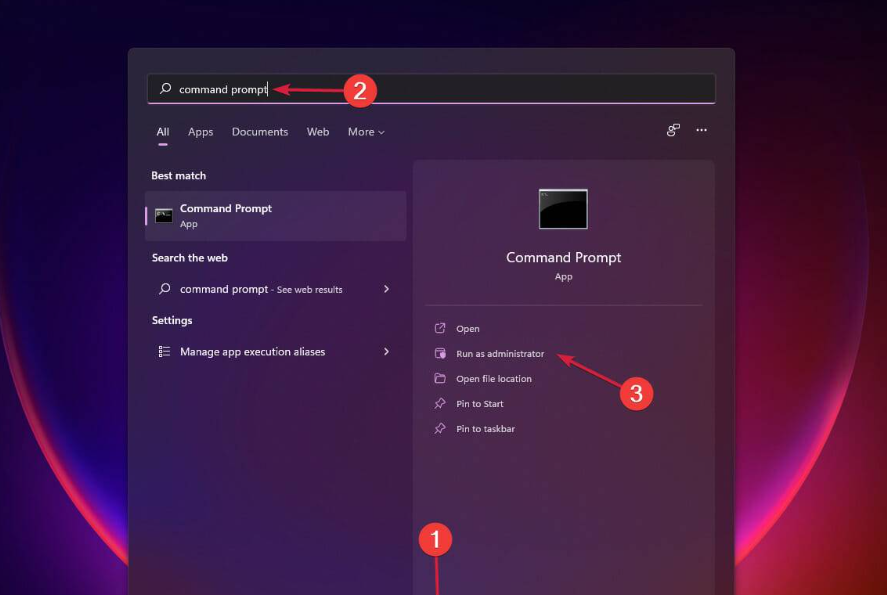Click the "Best match" heading text
This screenshot has height=595, width=887.
click(179, 176)
